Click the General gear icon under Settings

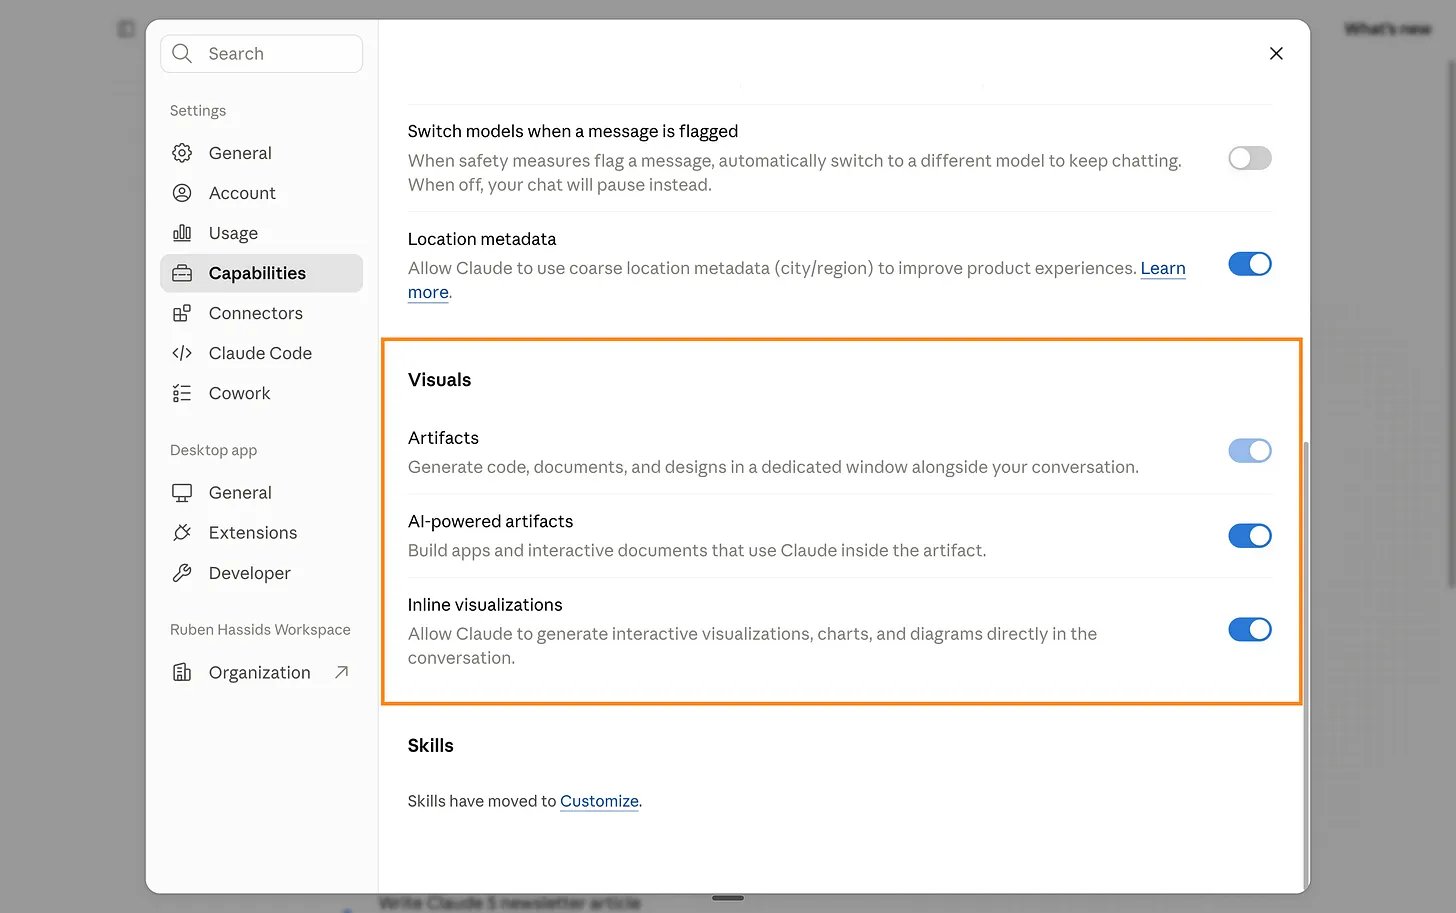pos(182,153)
